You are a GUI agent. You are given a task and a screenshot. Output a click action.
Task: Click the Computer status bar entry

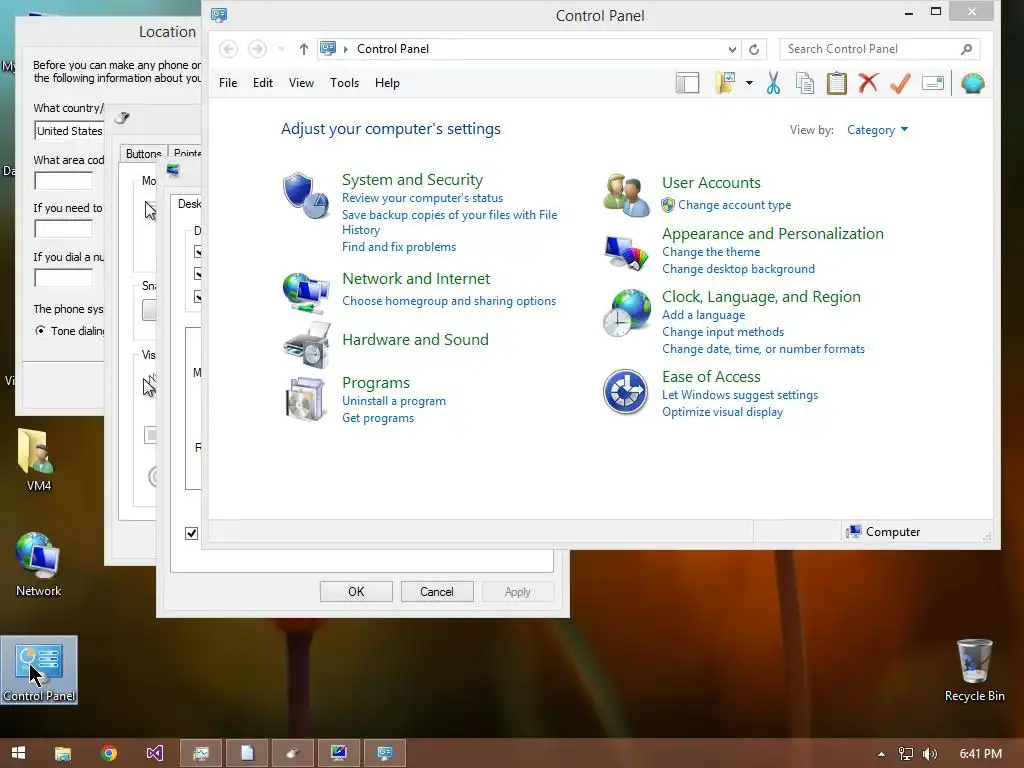[x=883, y=532]
